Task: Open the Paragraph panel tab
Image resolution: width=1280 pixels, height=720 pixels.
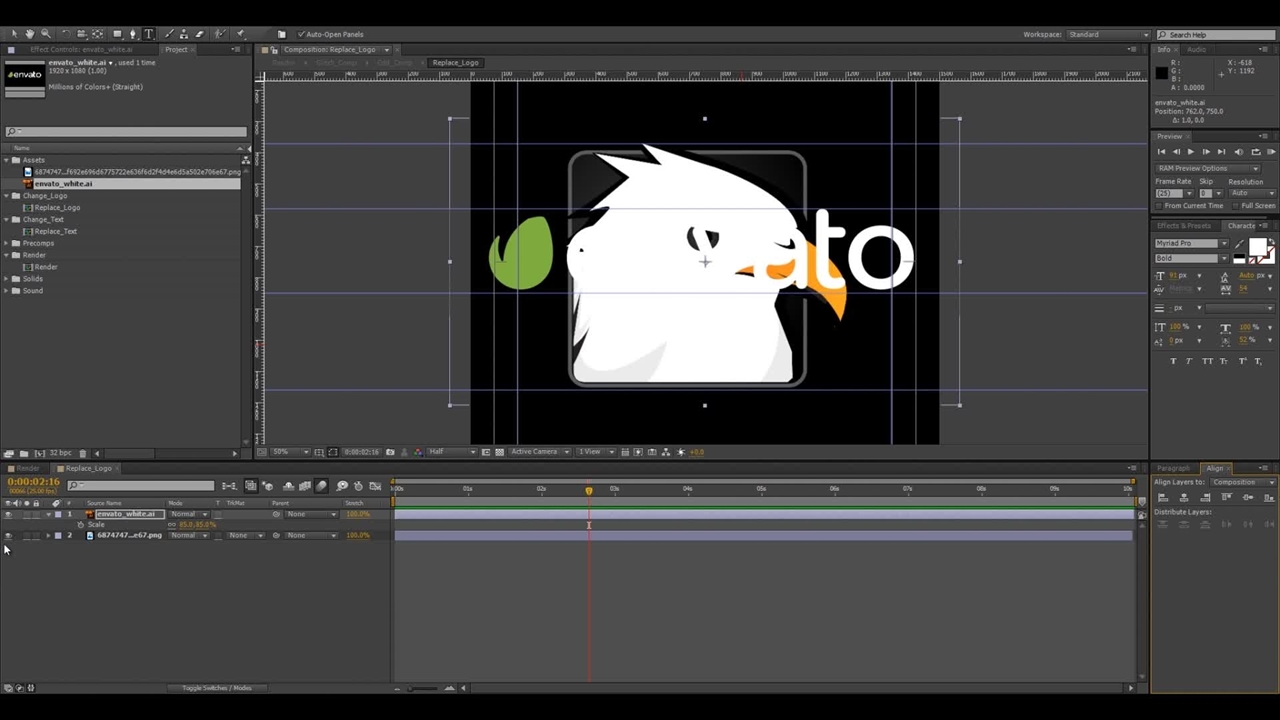Action: [1173, 468]
